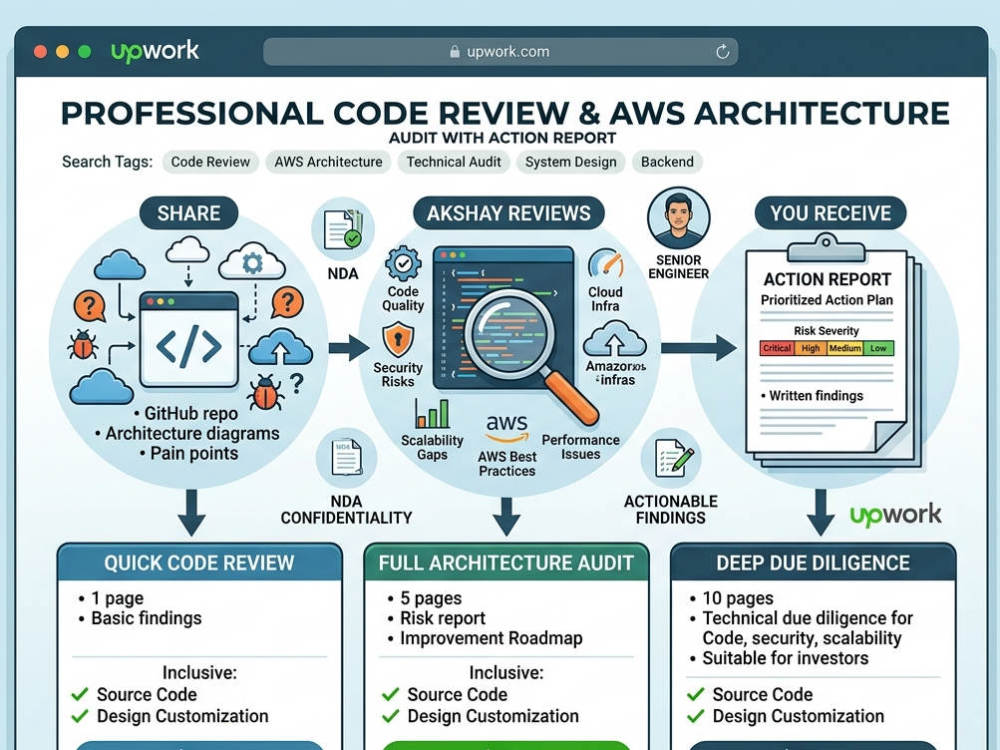This screenshot has height=750, width=1000.
Task: Click Design Customization checkmark in Full Architecture Audit
Action: [390, 716]
